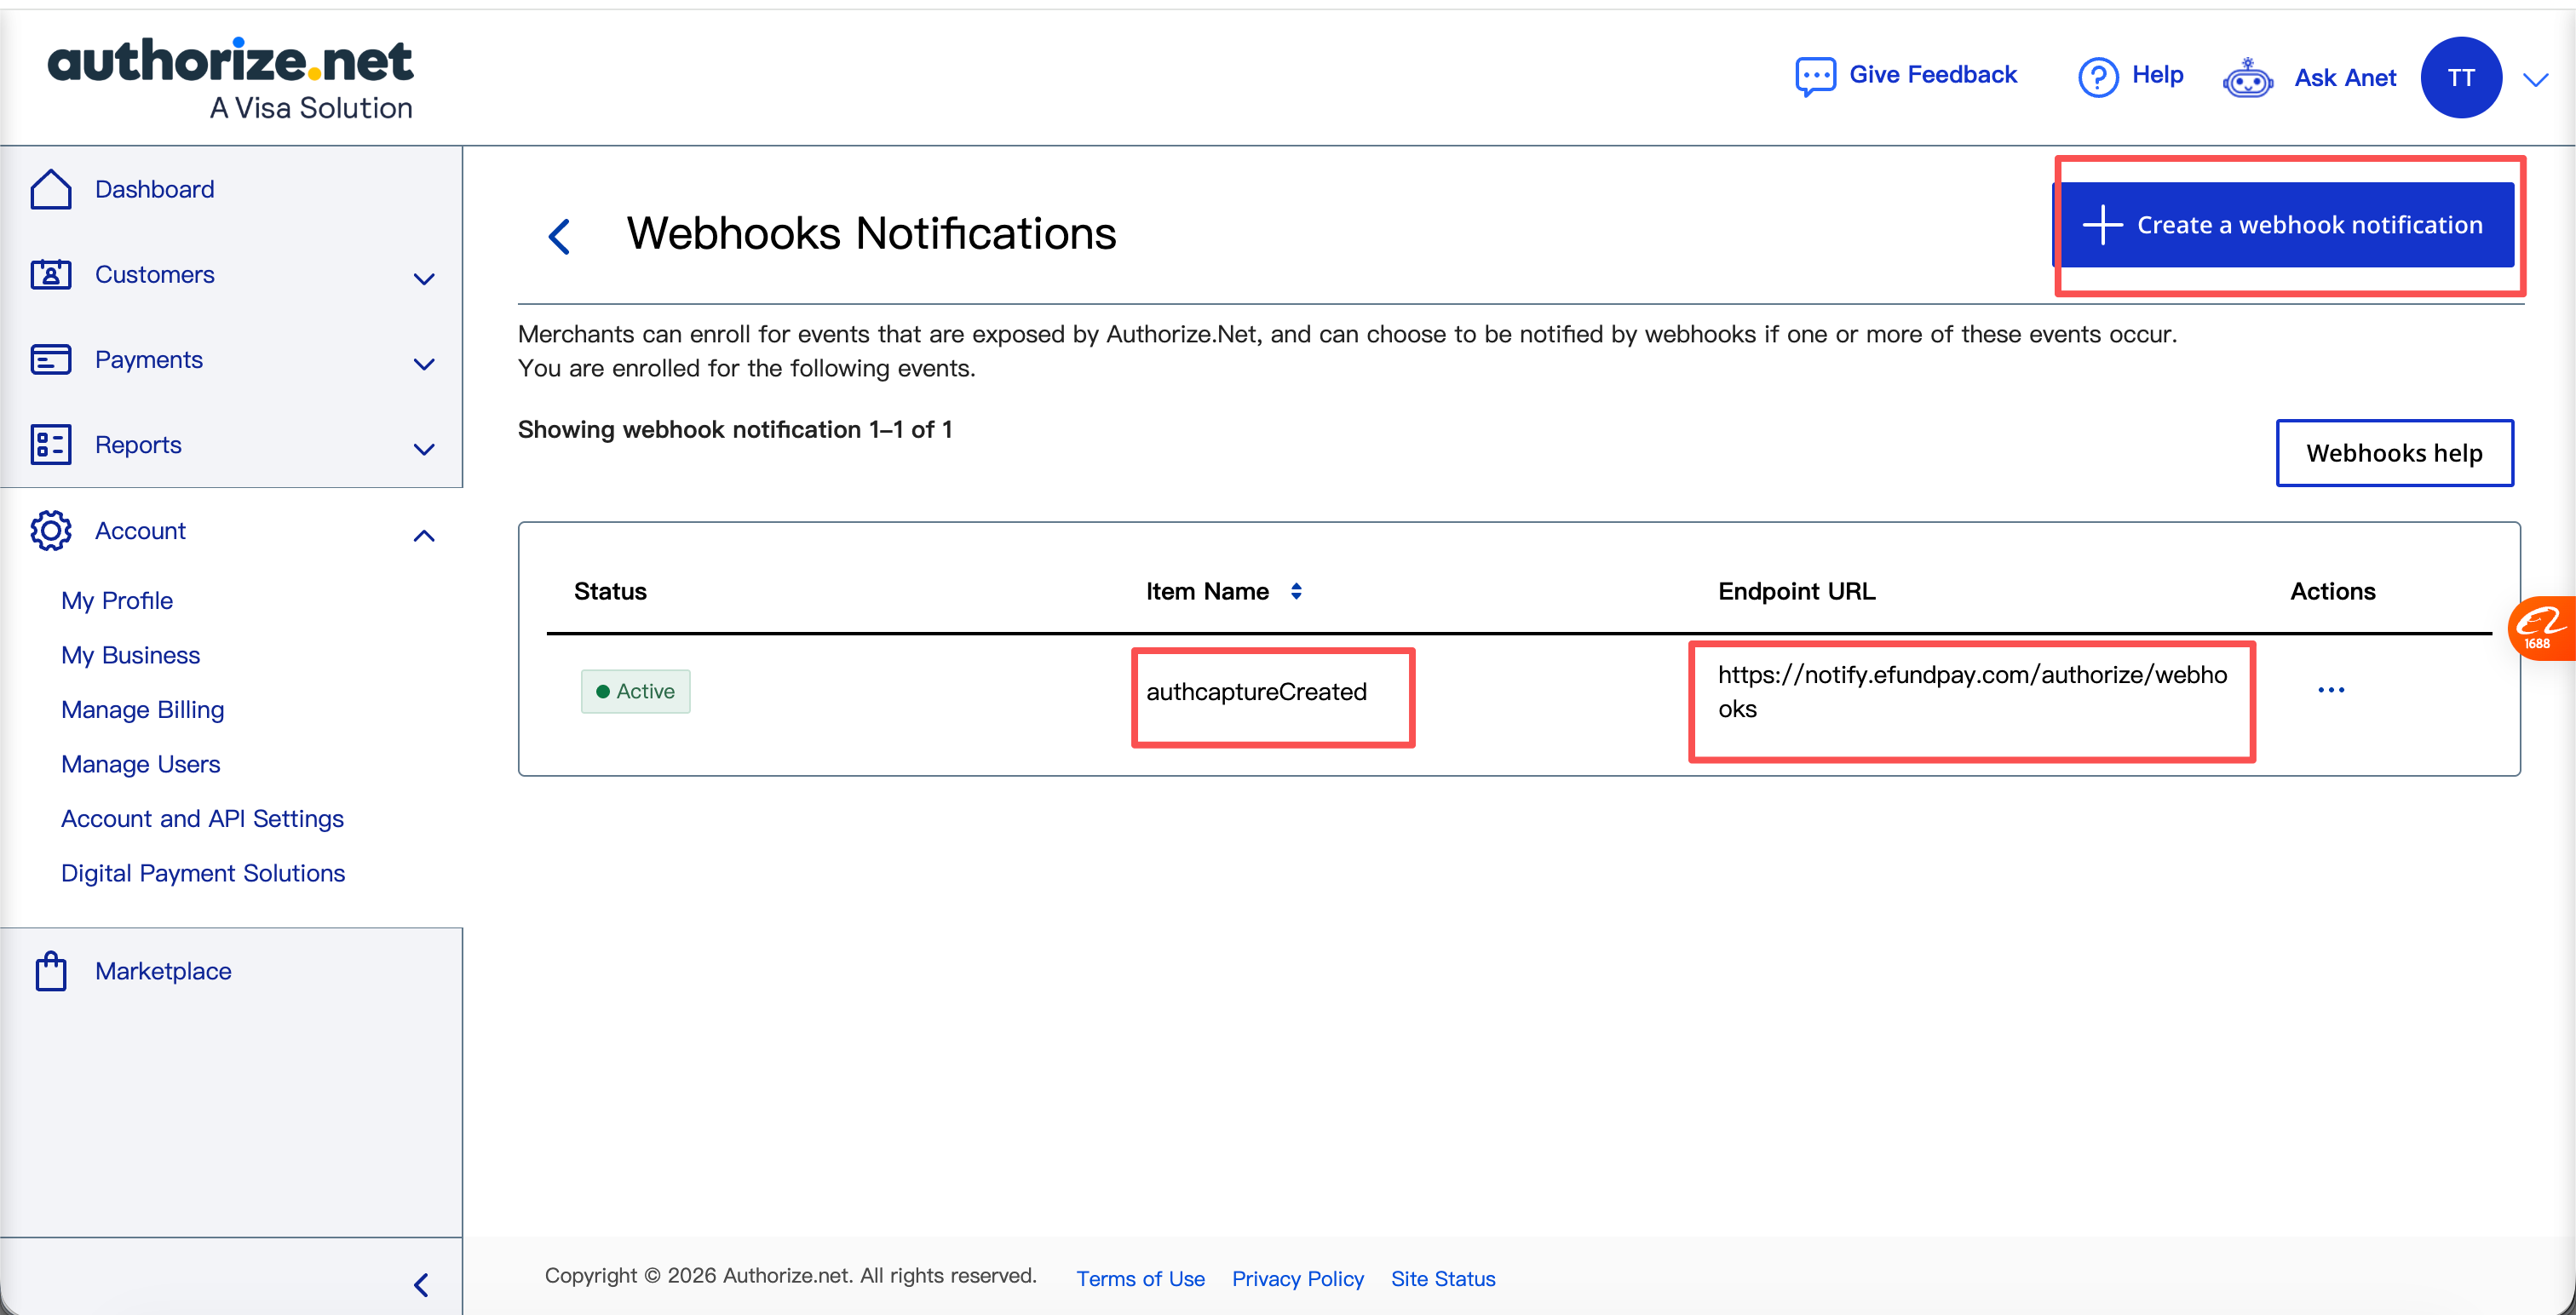2576x1315 pixels.
Task: Click the Account gear icon
Action: (x=51, y=531)
